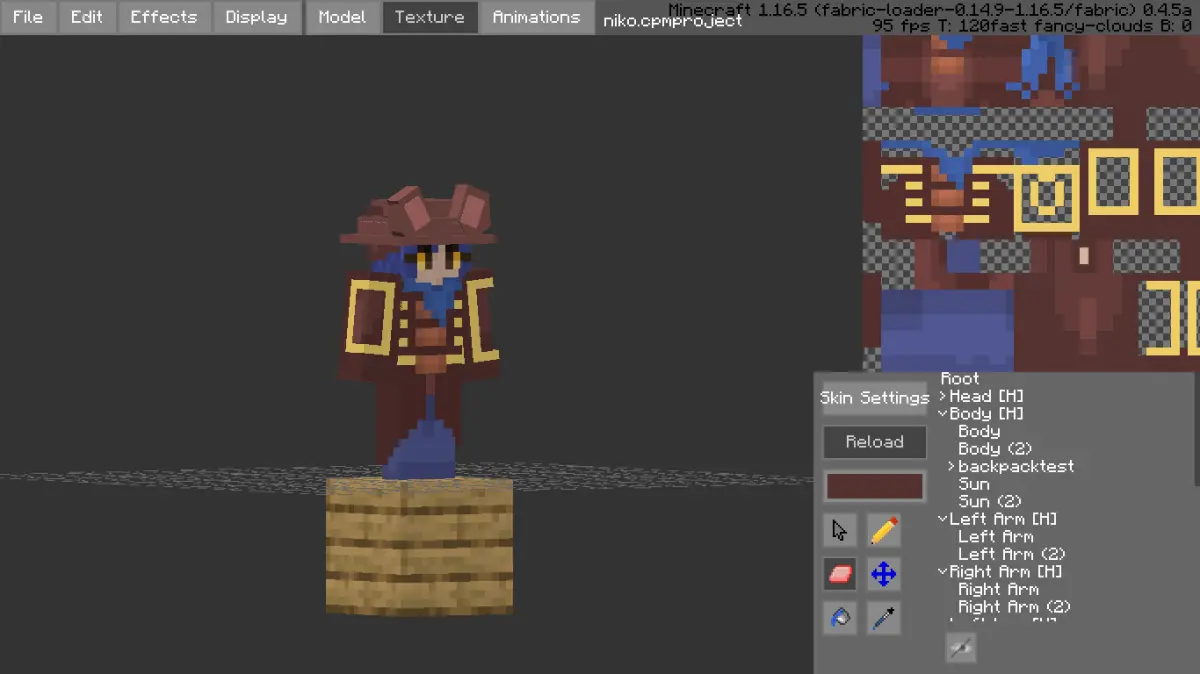Switch to the Texture tab

point(430,17)
